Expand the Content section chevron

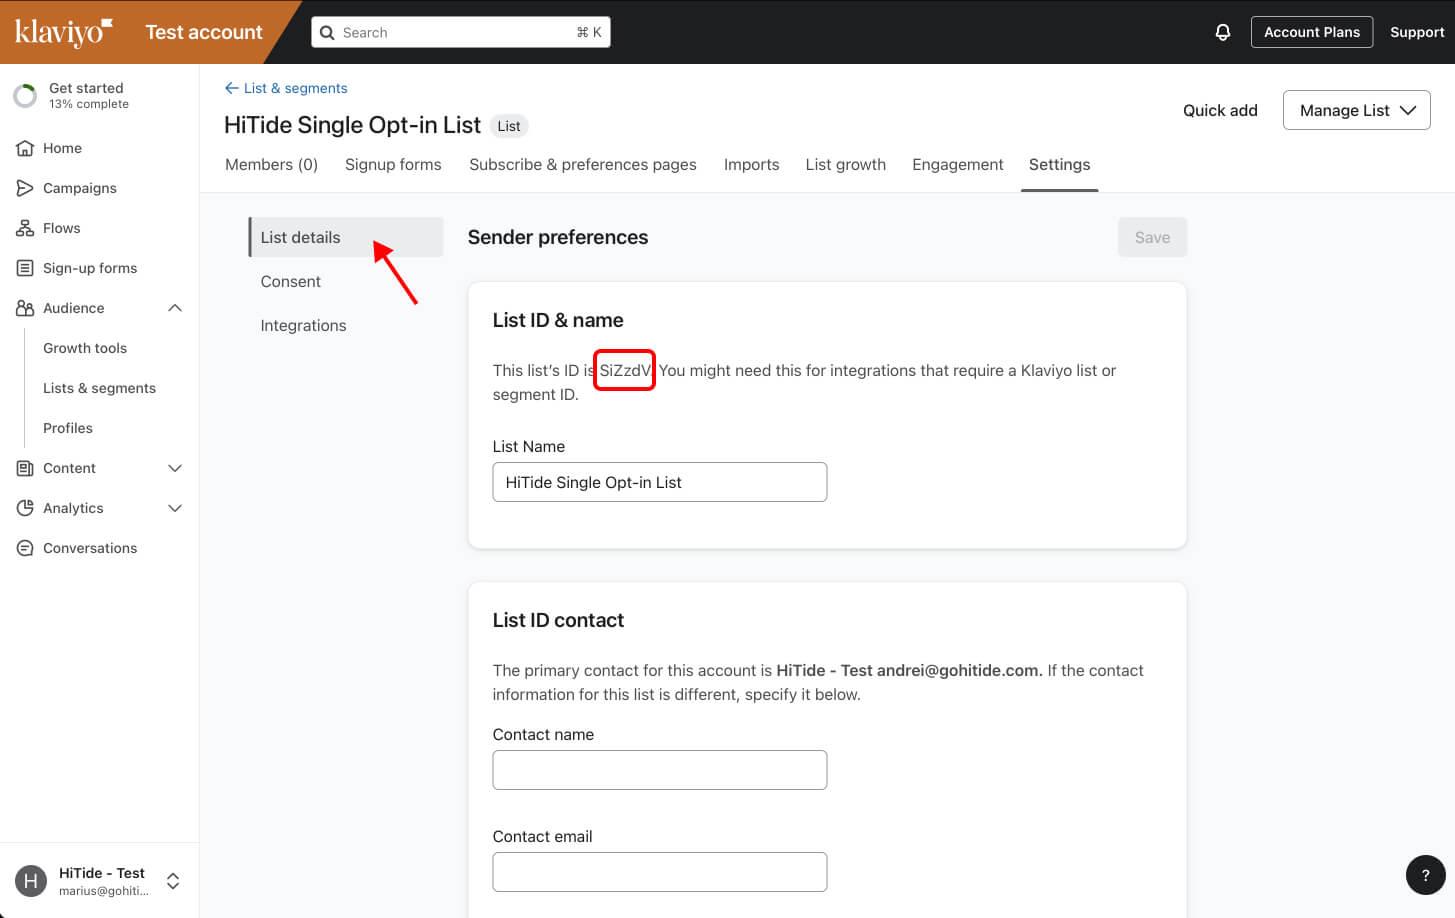(175, 468)
